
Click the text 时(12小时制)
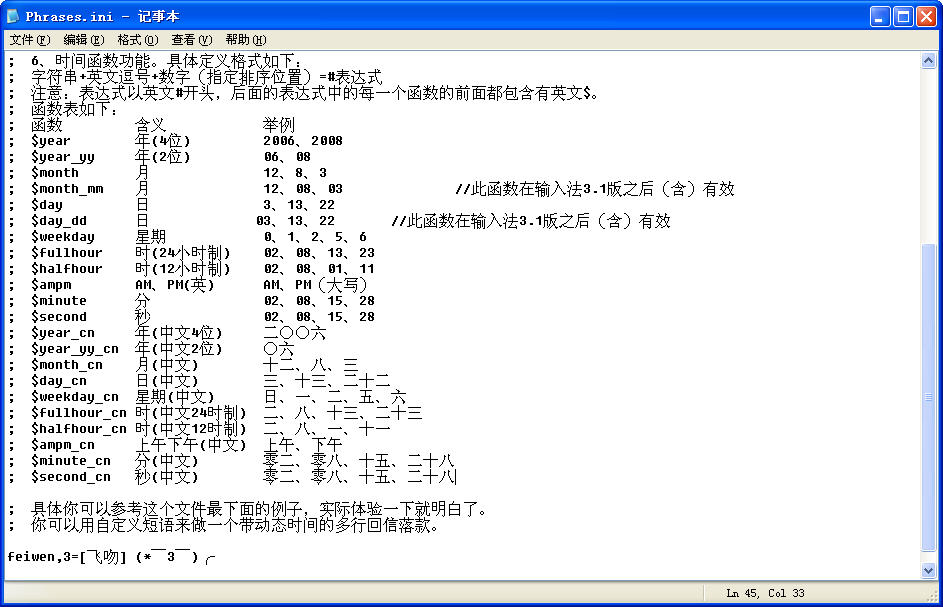pos(182,269)
